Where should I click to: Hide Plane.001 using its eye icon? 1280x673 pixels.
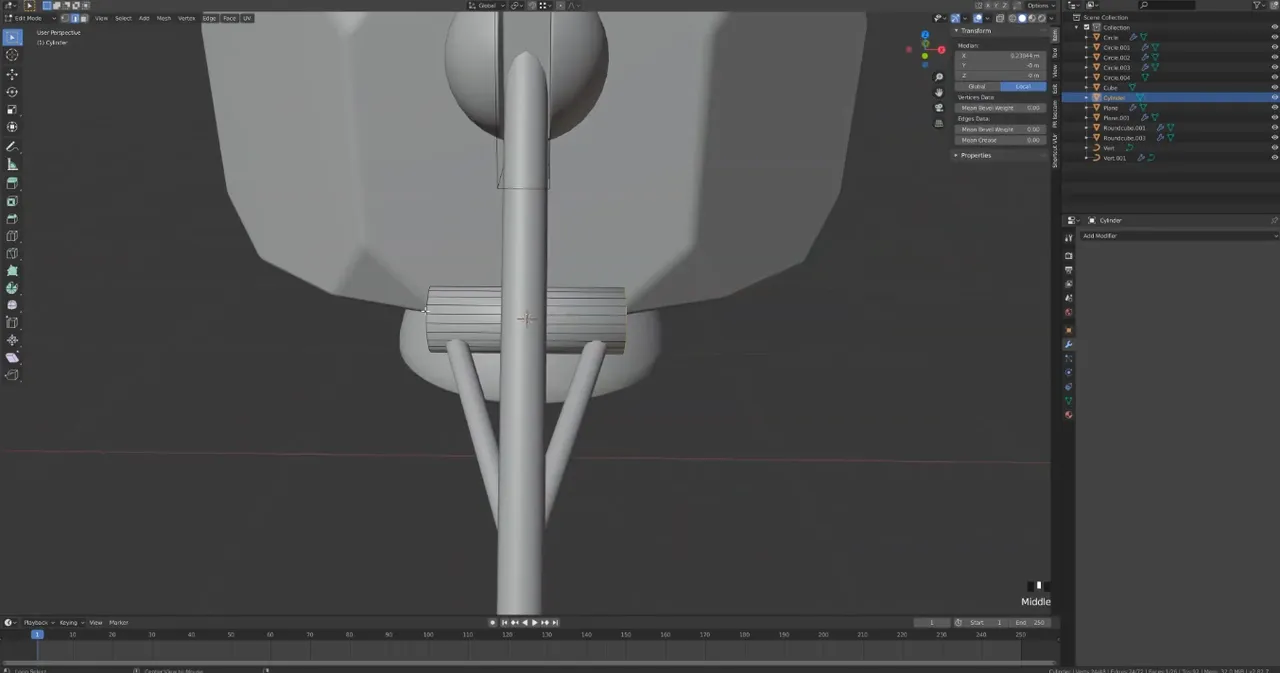(1274, 117)
